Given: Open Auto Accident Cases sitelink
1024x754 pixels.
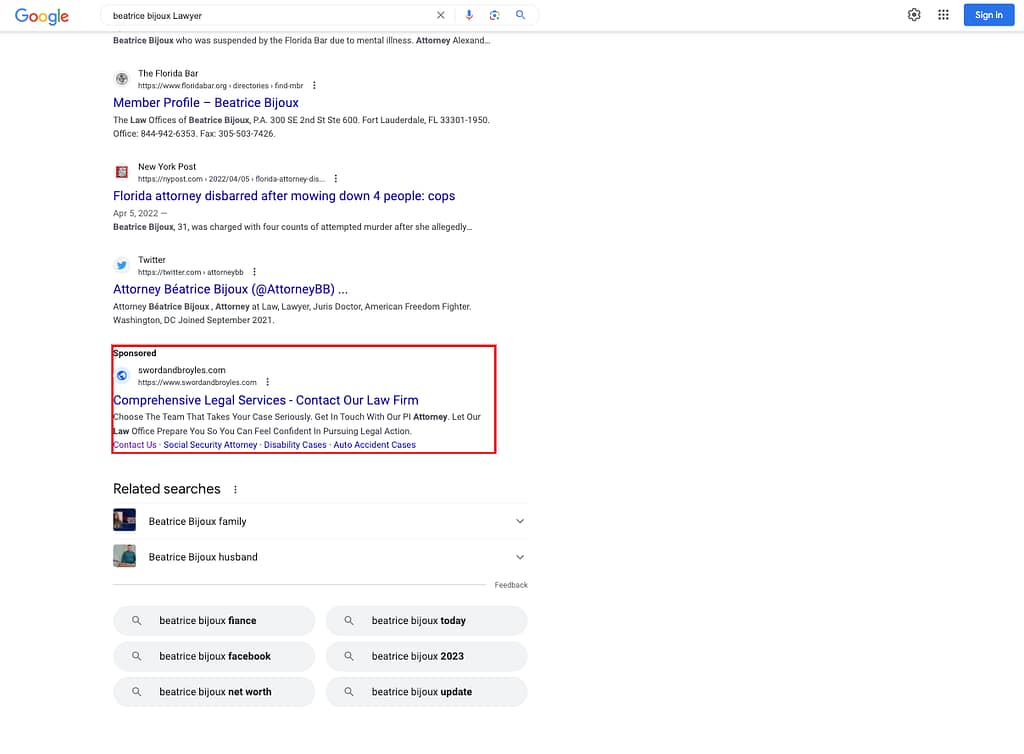Looking at the screenshot, I should pos(375,445).
